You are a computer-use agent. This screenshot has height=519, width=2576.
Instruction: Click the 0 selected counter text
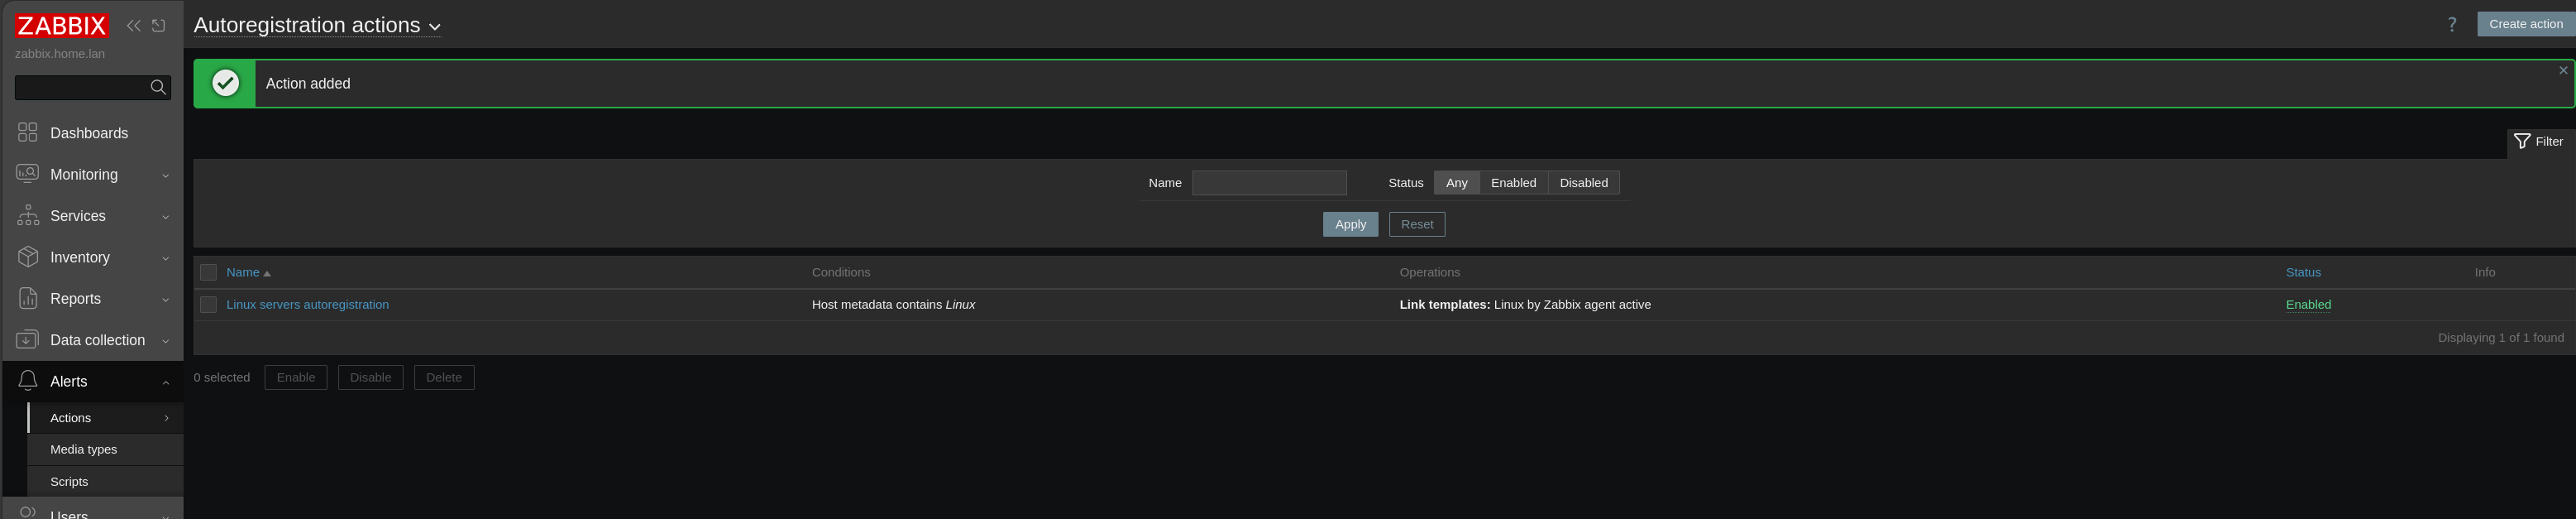[222, 377]
